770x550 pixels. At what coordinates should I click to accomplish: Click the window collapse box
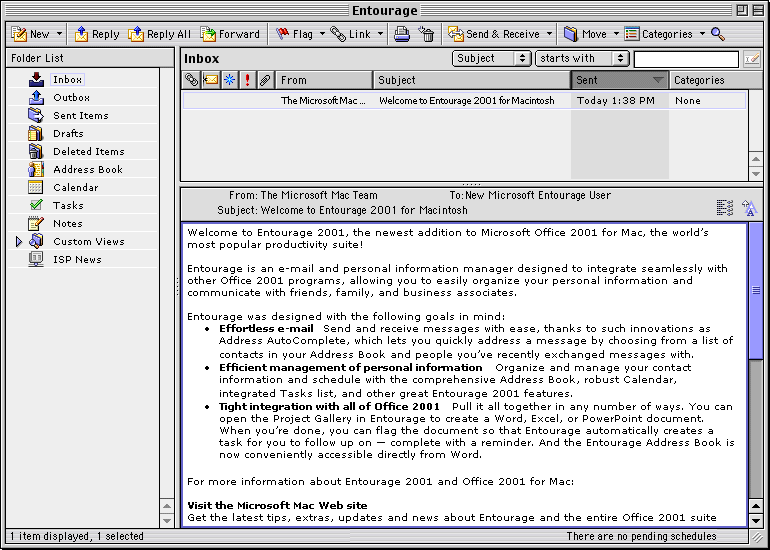(x=758, y=10)
